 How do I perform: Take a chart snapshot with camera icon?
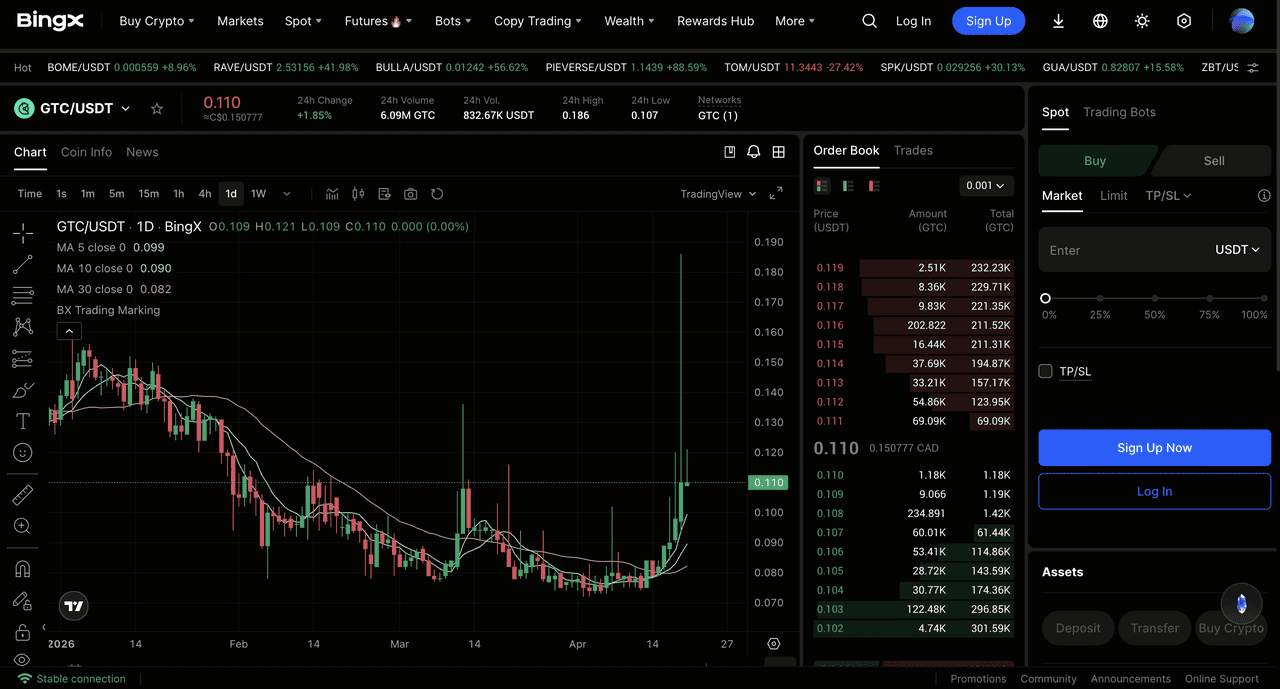click(411, 194)
